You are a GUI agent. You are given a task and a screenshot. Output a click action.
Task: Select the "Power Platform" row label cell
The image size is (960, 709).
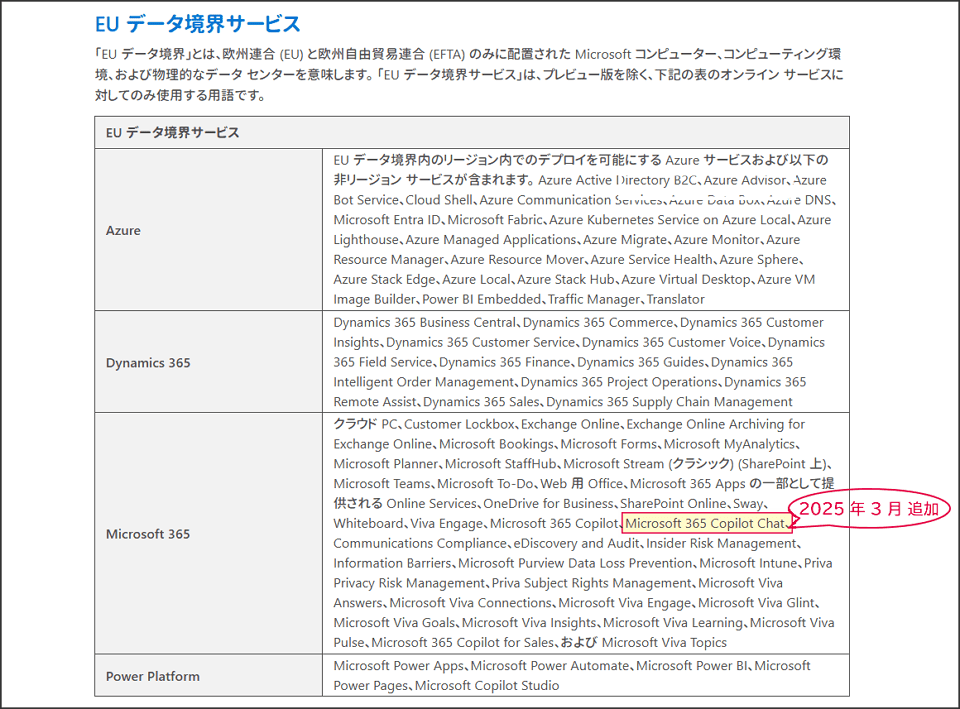208,675
